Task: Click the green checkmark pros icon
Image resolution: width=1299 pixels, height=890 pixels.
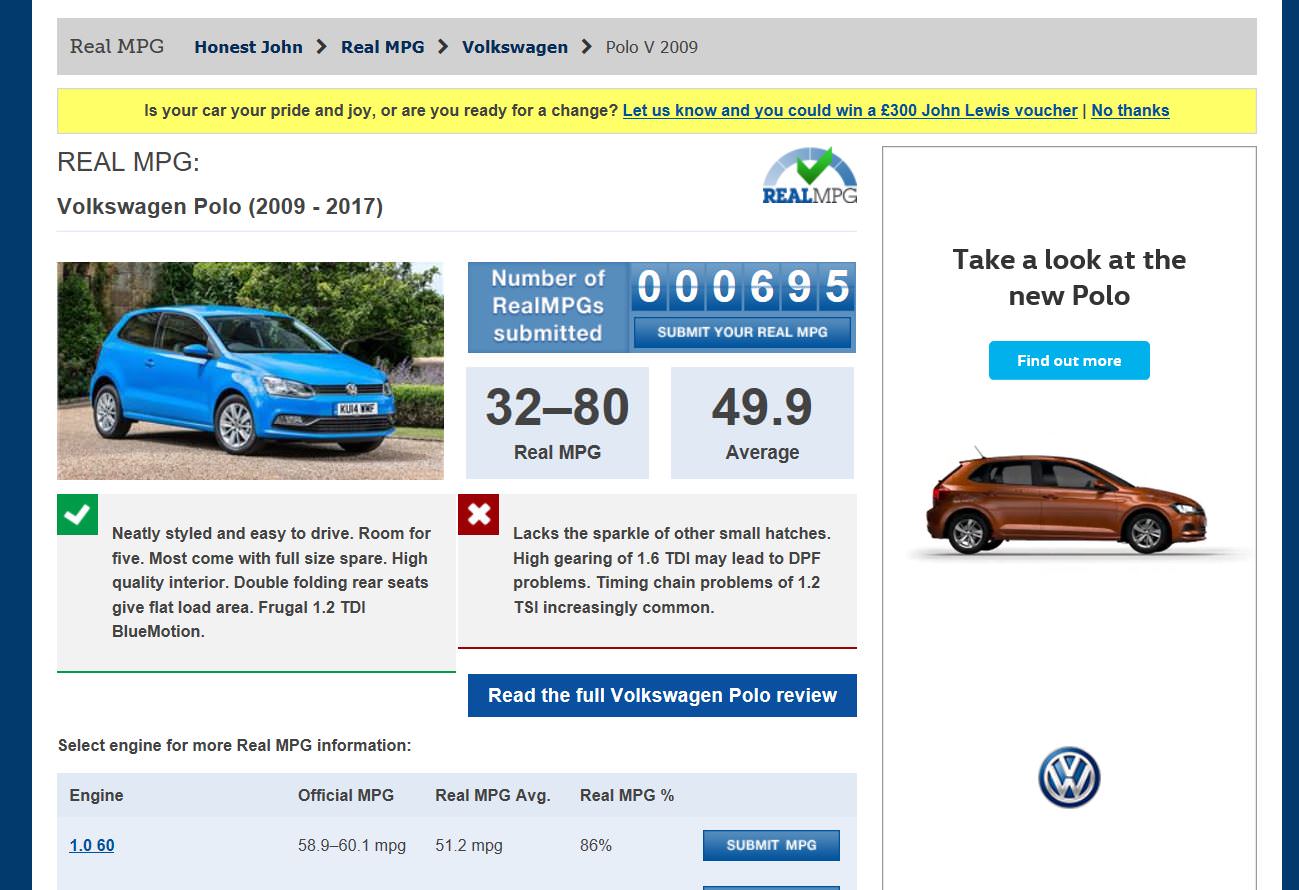Action: pyautogui.click(x=77, y=514)
